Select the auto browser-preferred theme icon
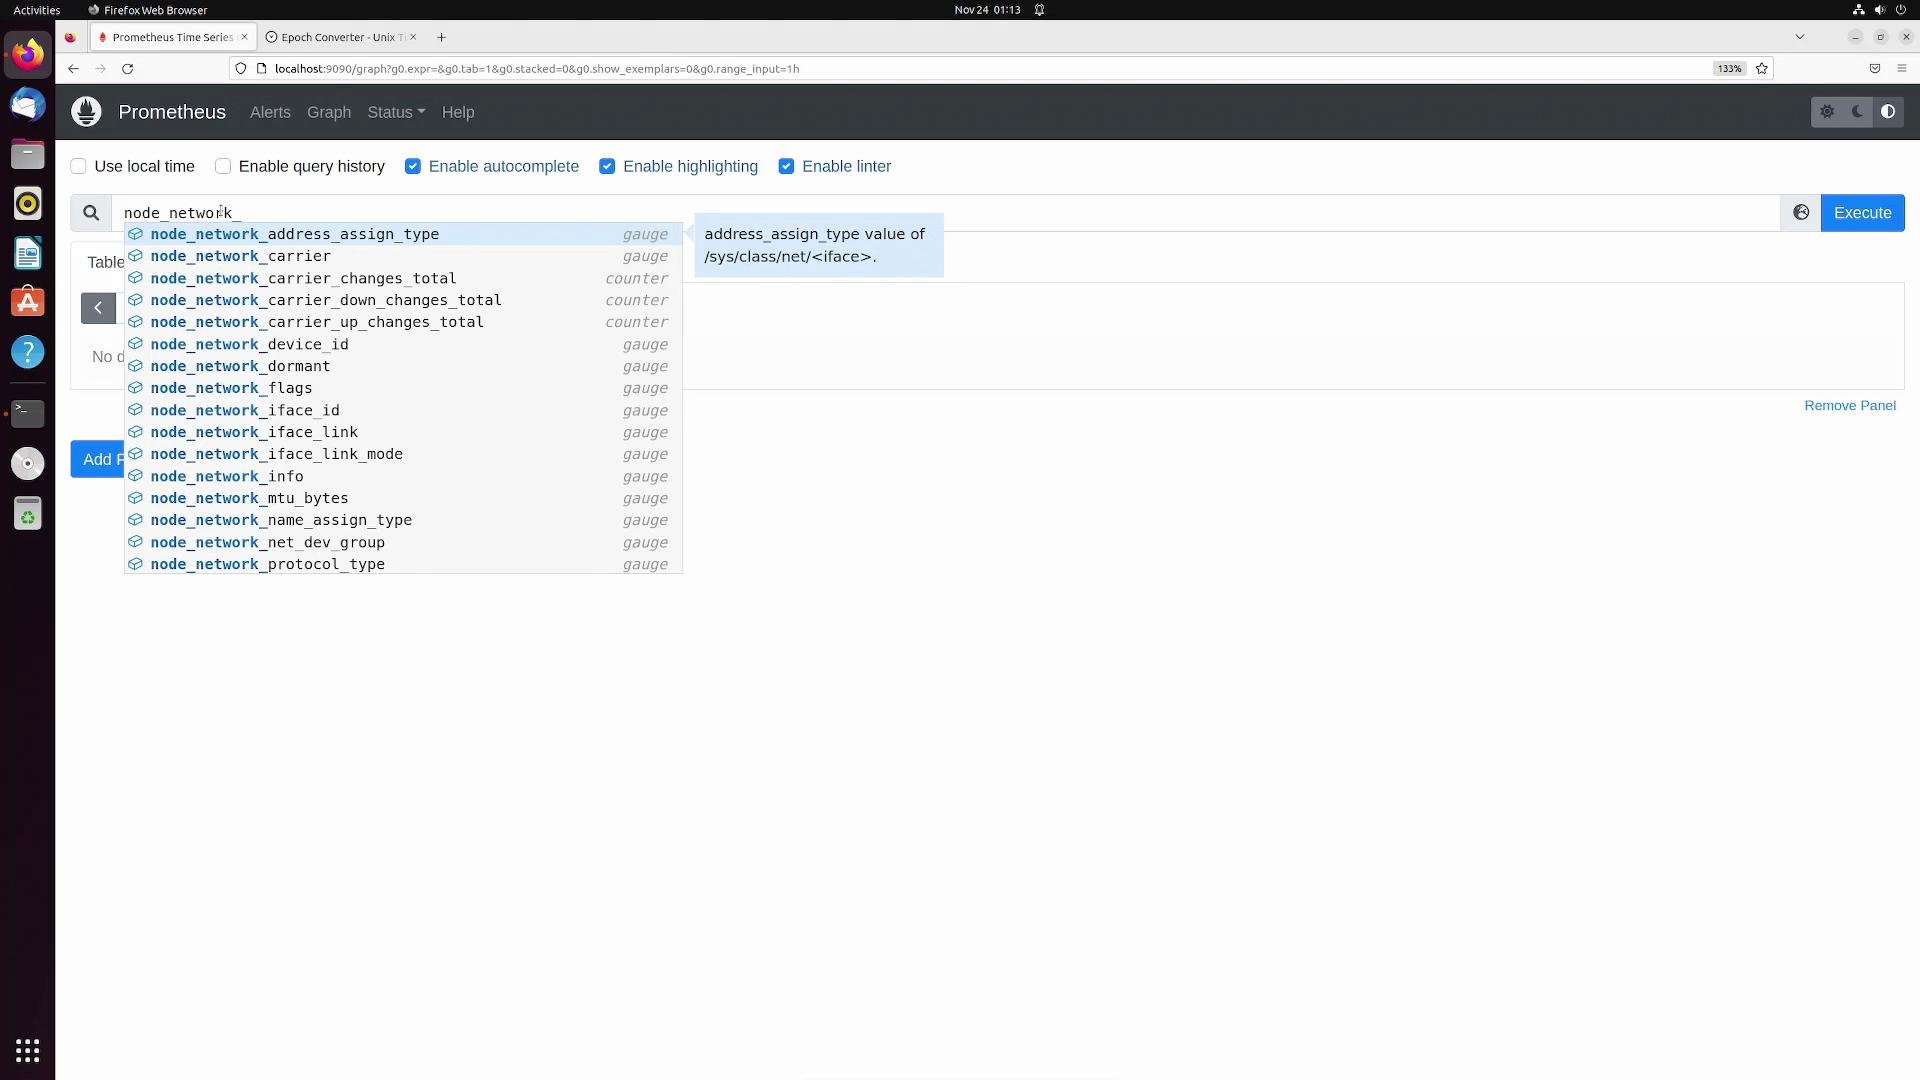 (1888, 112)
